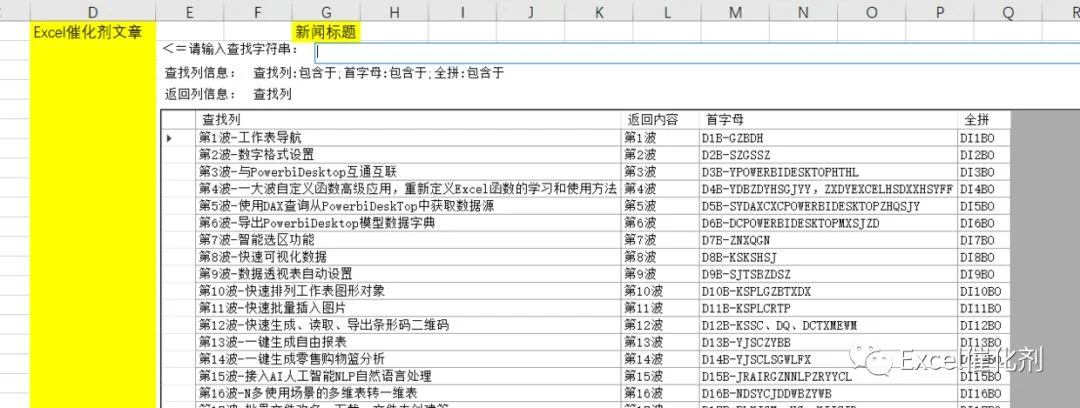This screenshot has height=408, width=1080.
Task: Click the 返回内容 grid column header
Action: (659, 120)
